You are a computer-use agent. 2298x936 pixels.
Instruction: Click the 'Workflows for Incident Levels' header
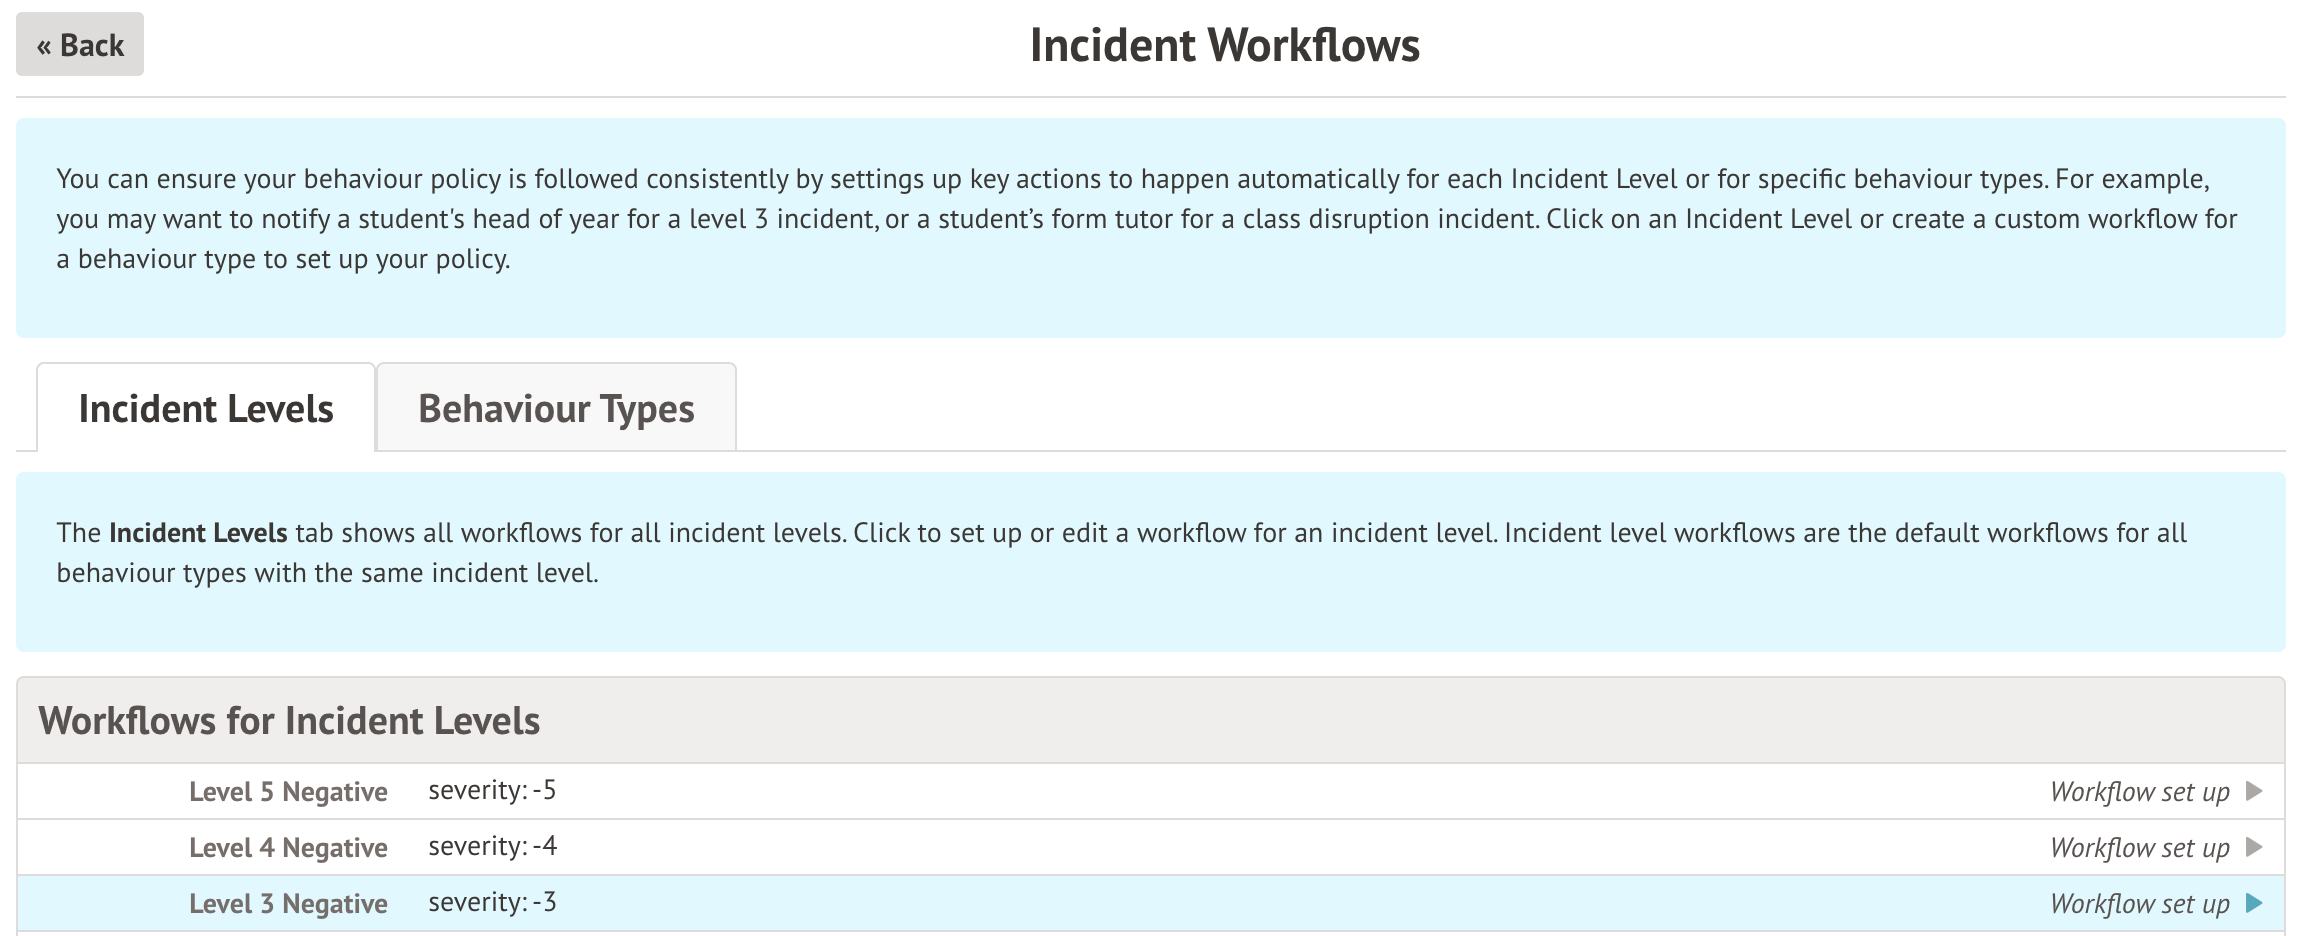point(289,721)
